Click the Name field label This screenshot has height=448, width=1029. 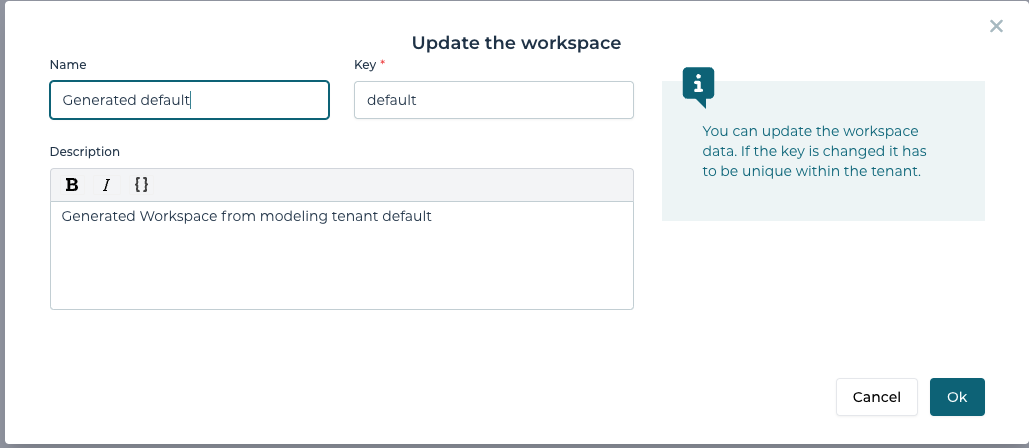coord(68,64)
